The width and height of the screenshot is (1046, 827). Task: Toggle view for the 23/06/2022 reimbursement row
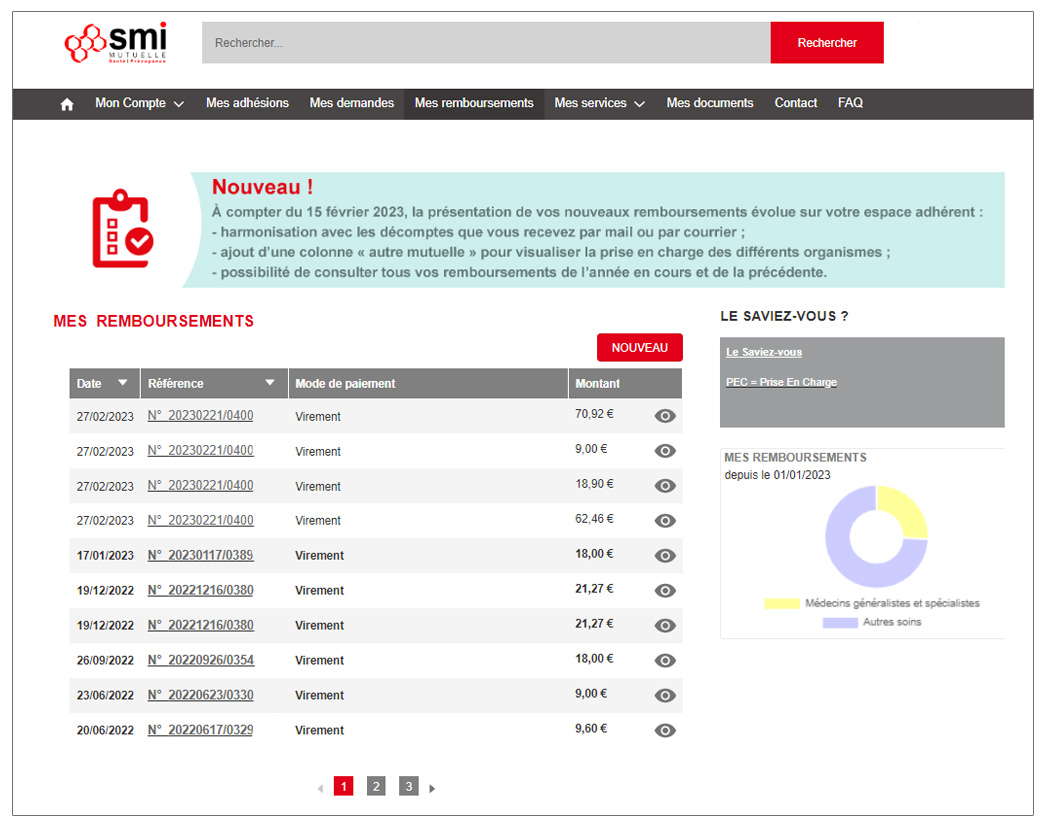[665, 696]
